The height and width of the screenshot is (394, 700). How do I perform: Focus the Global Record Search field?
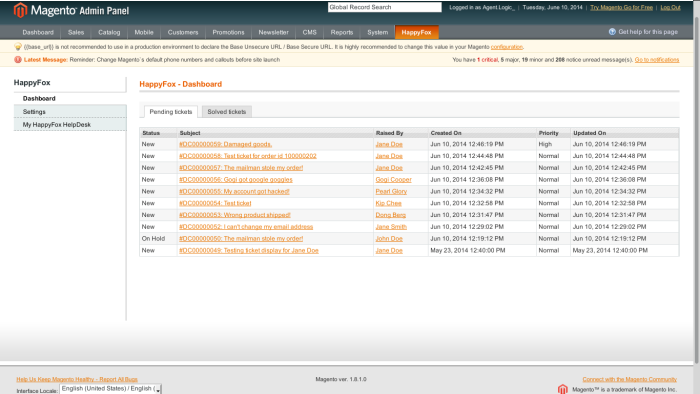(384, 7)
